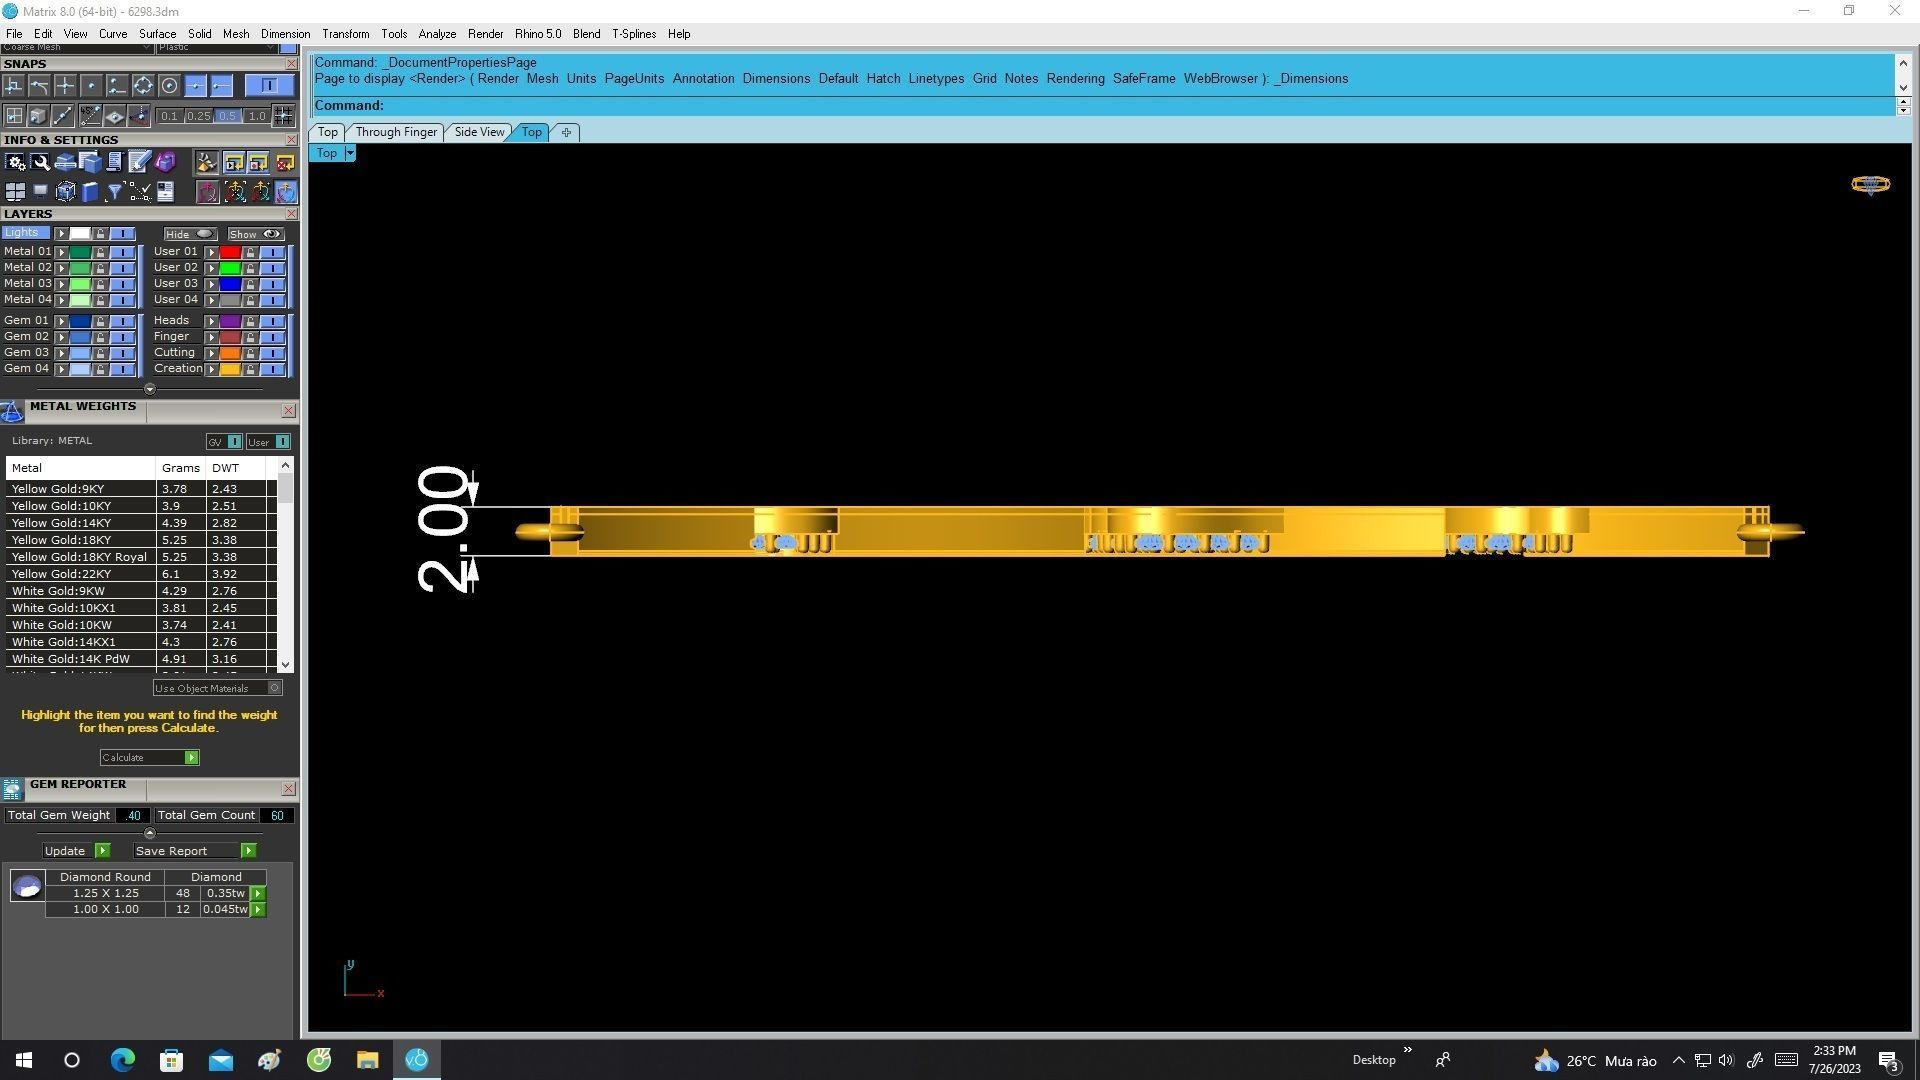Click the User 01 red color swatch

[x=230, y=252]
